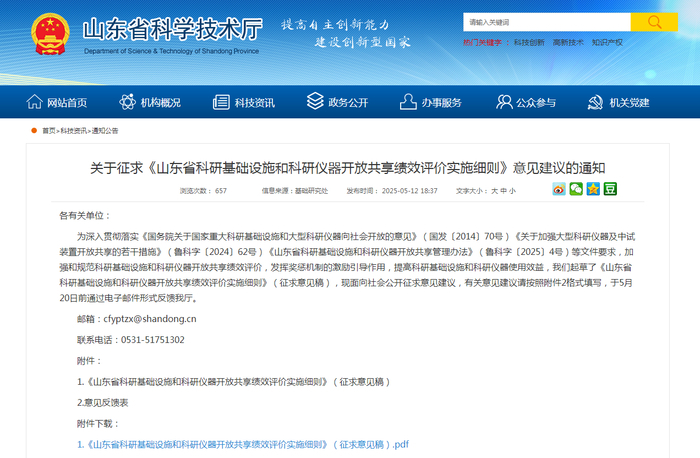The width and height of the screenshot is (700, 458).
Task: Focus the keyword search input field
Action: 547,22
